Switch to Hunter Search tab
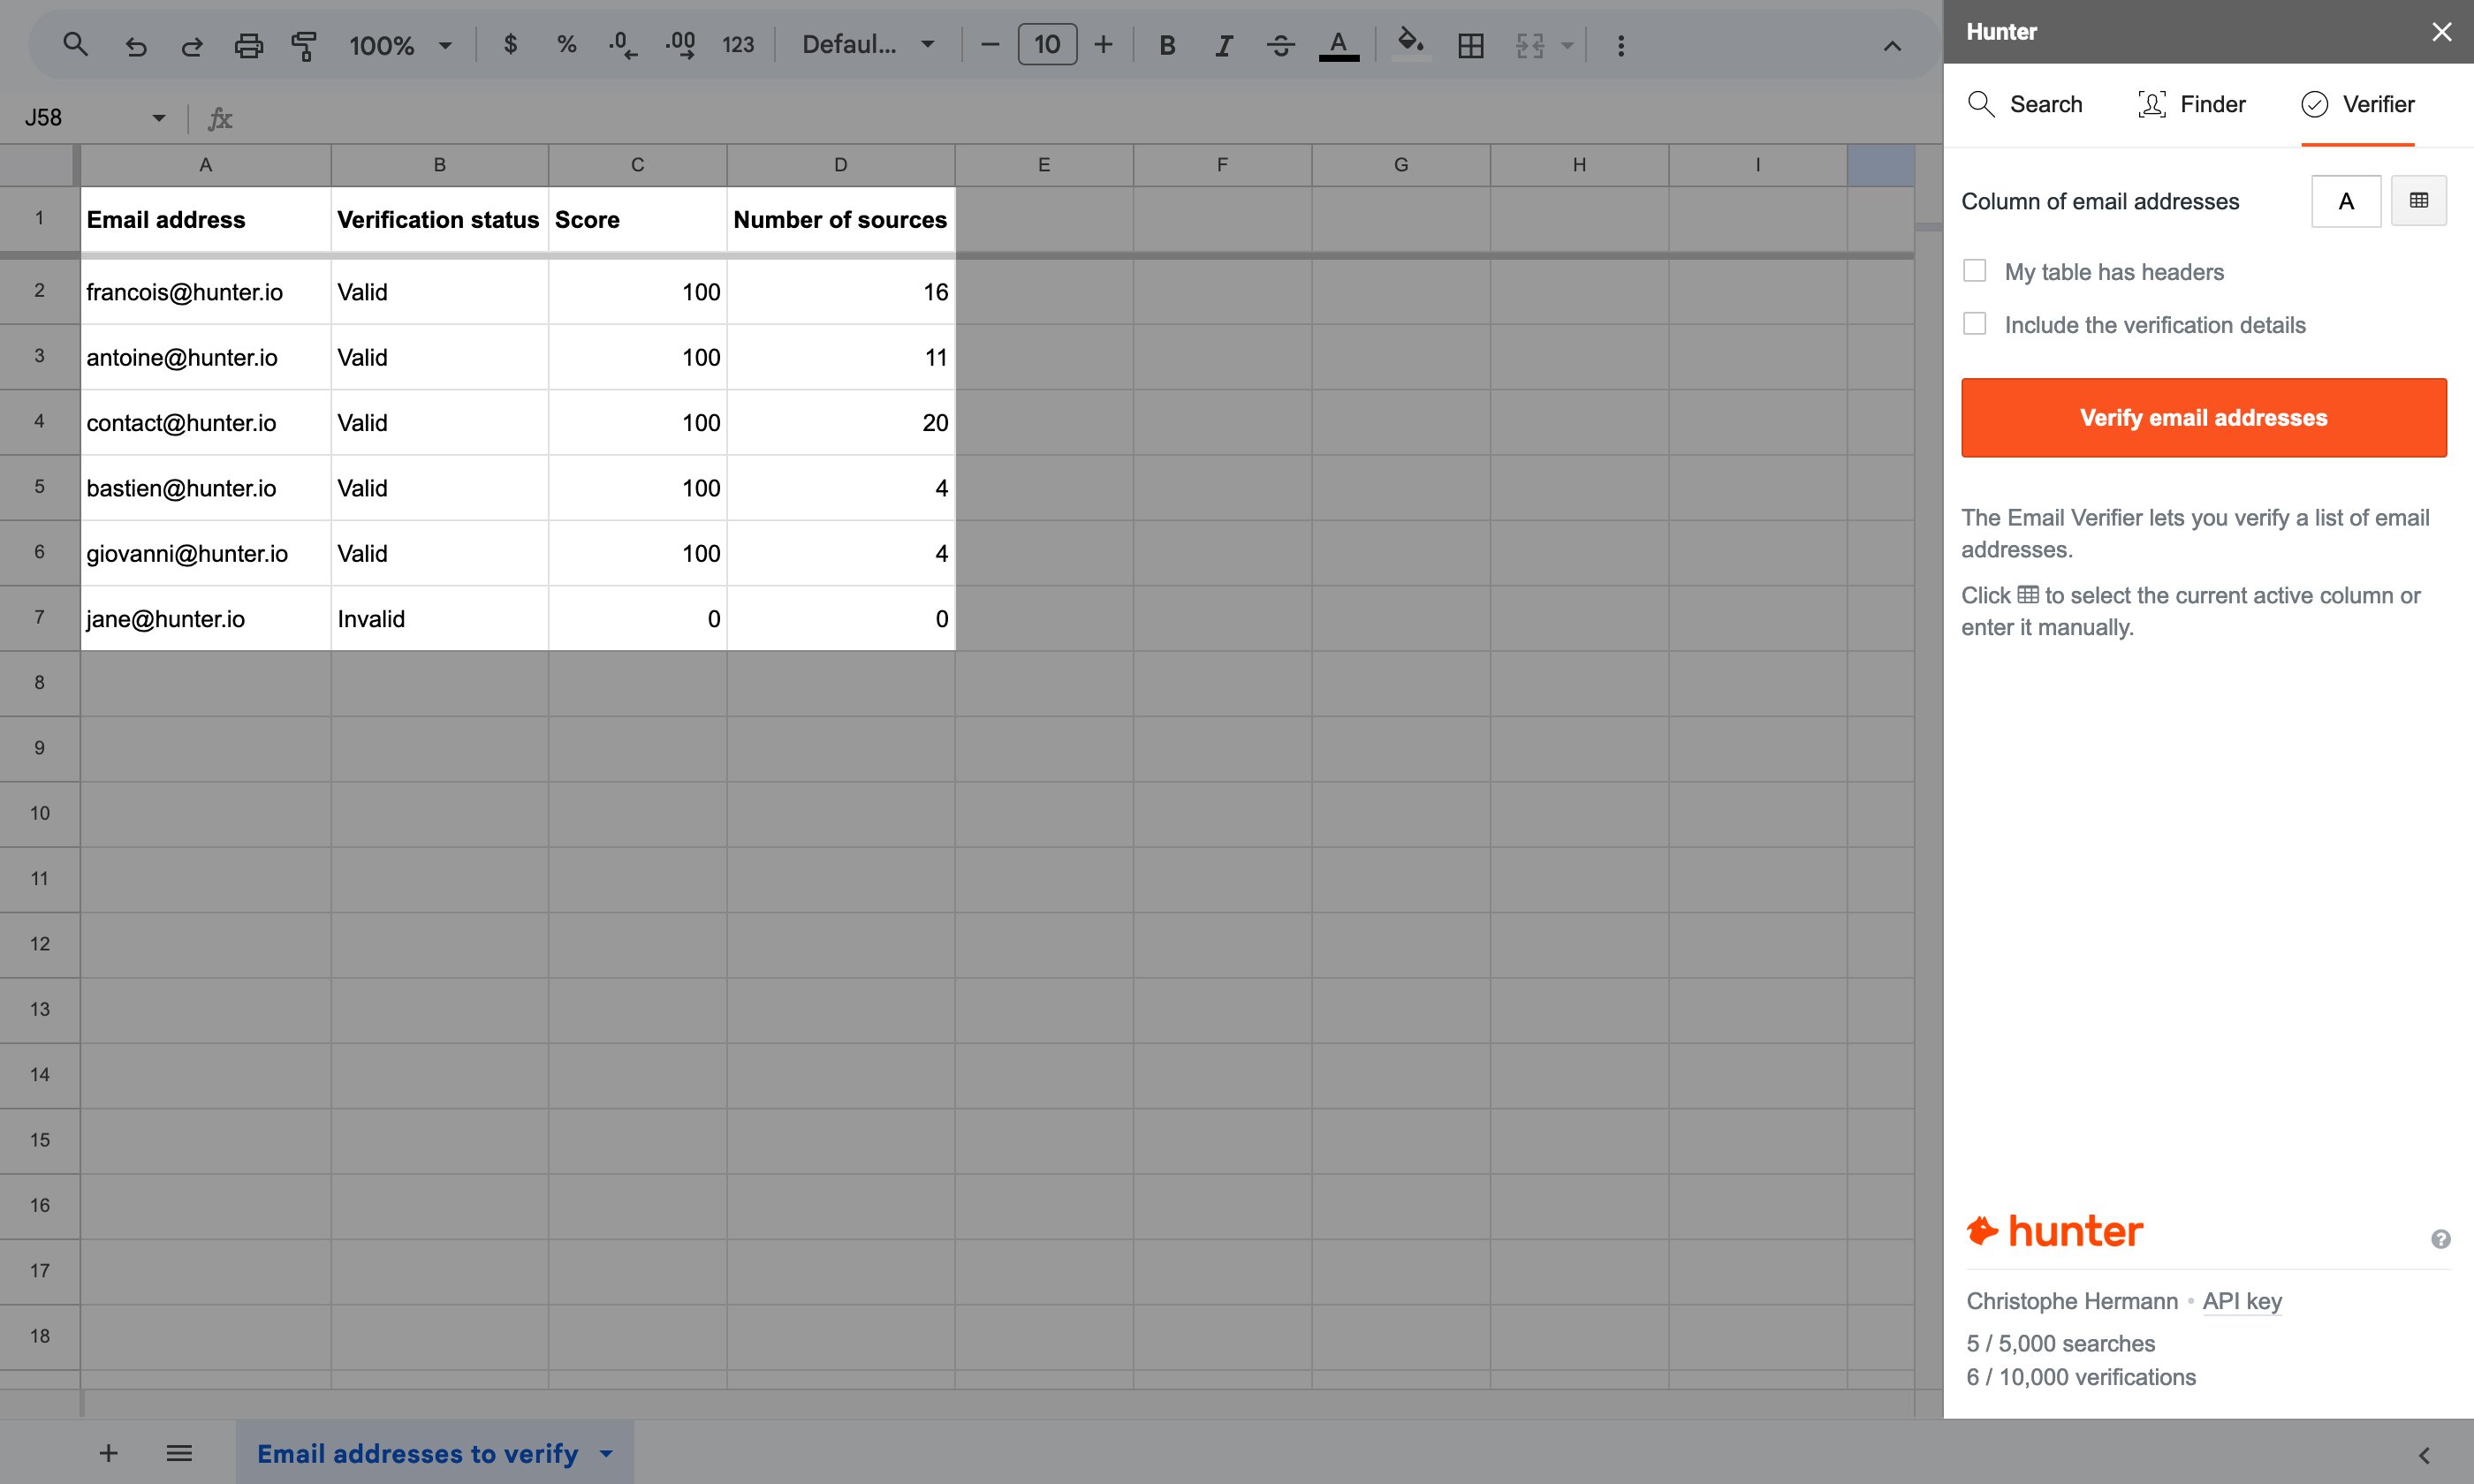Image resolution: width=2474 pixels, height=1484 pixels. (x=2025, y=104)
